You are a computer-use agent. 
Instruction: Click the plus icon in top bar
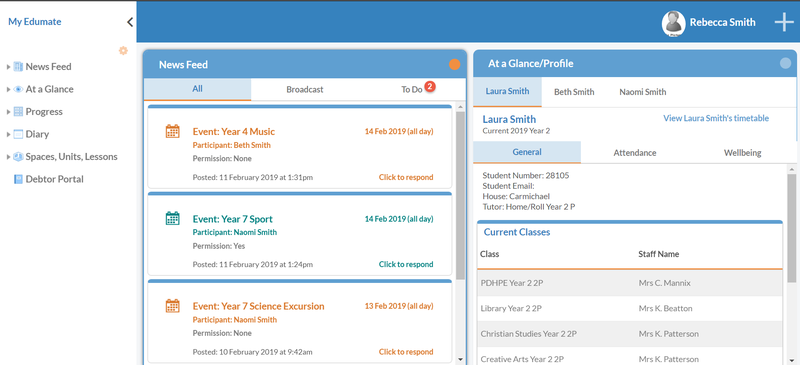point(784,22)
